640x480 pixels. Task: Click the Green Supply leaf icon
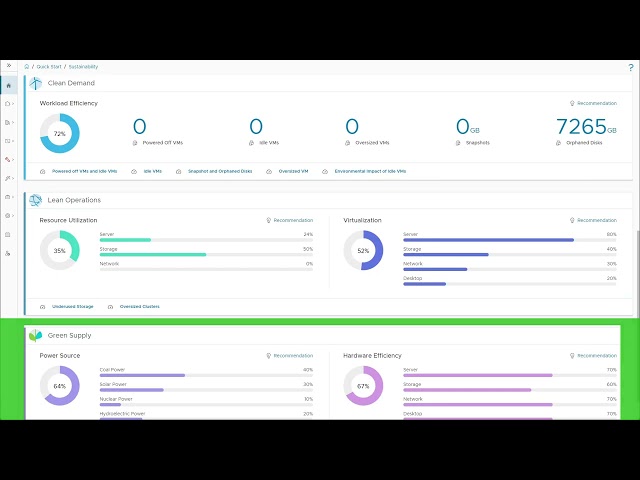pos(36,336)
